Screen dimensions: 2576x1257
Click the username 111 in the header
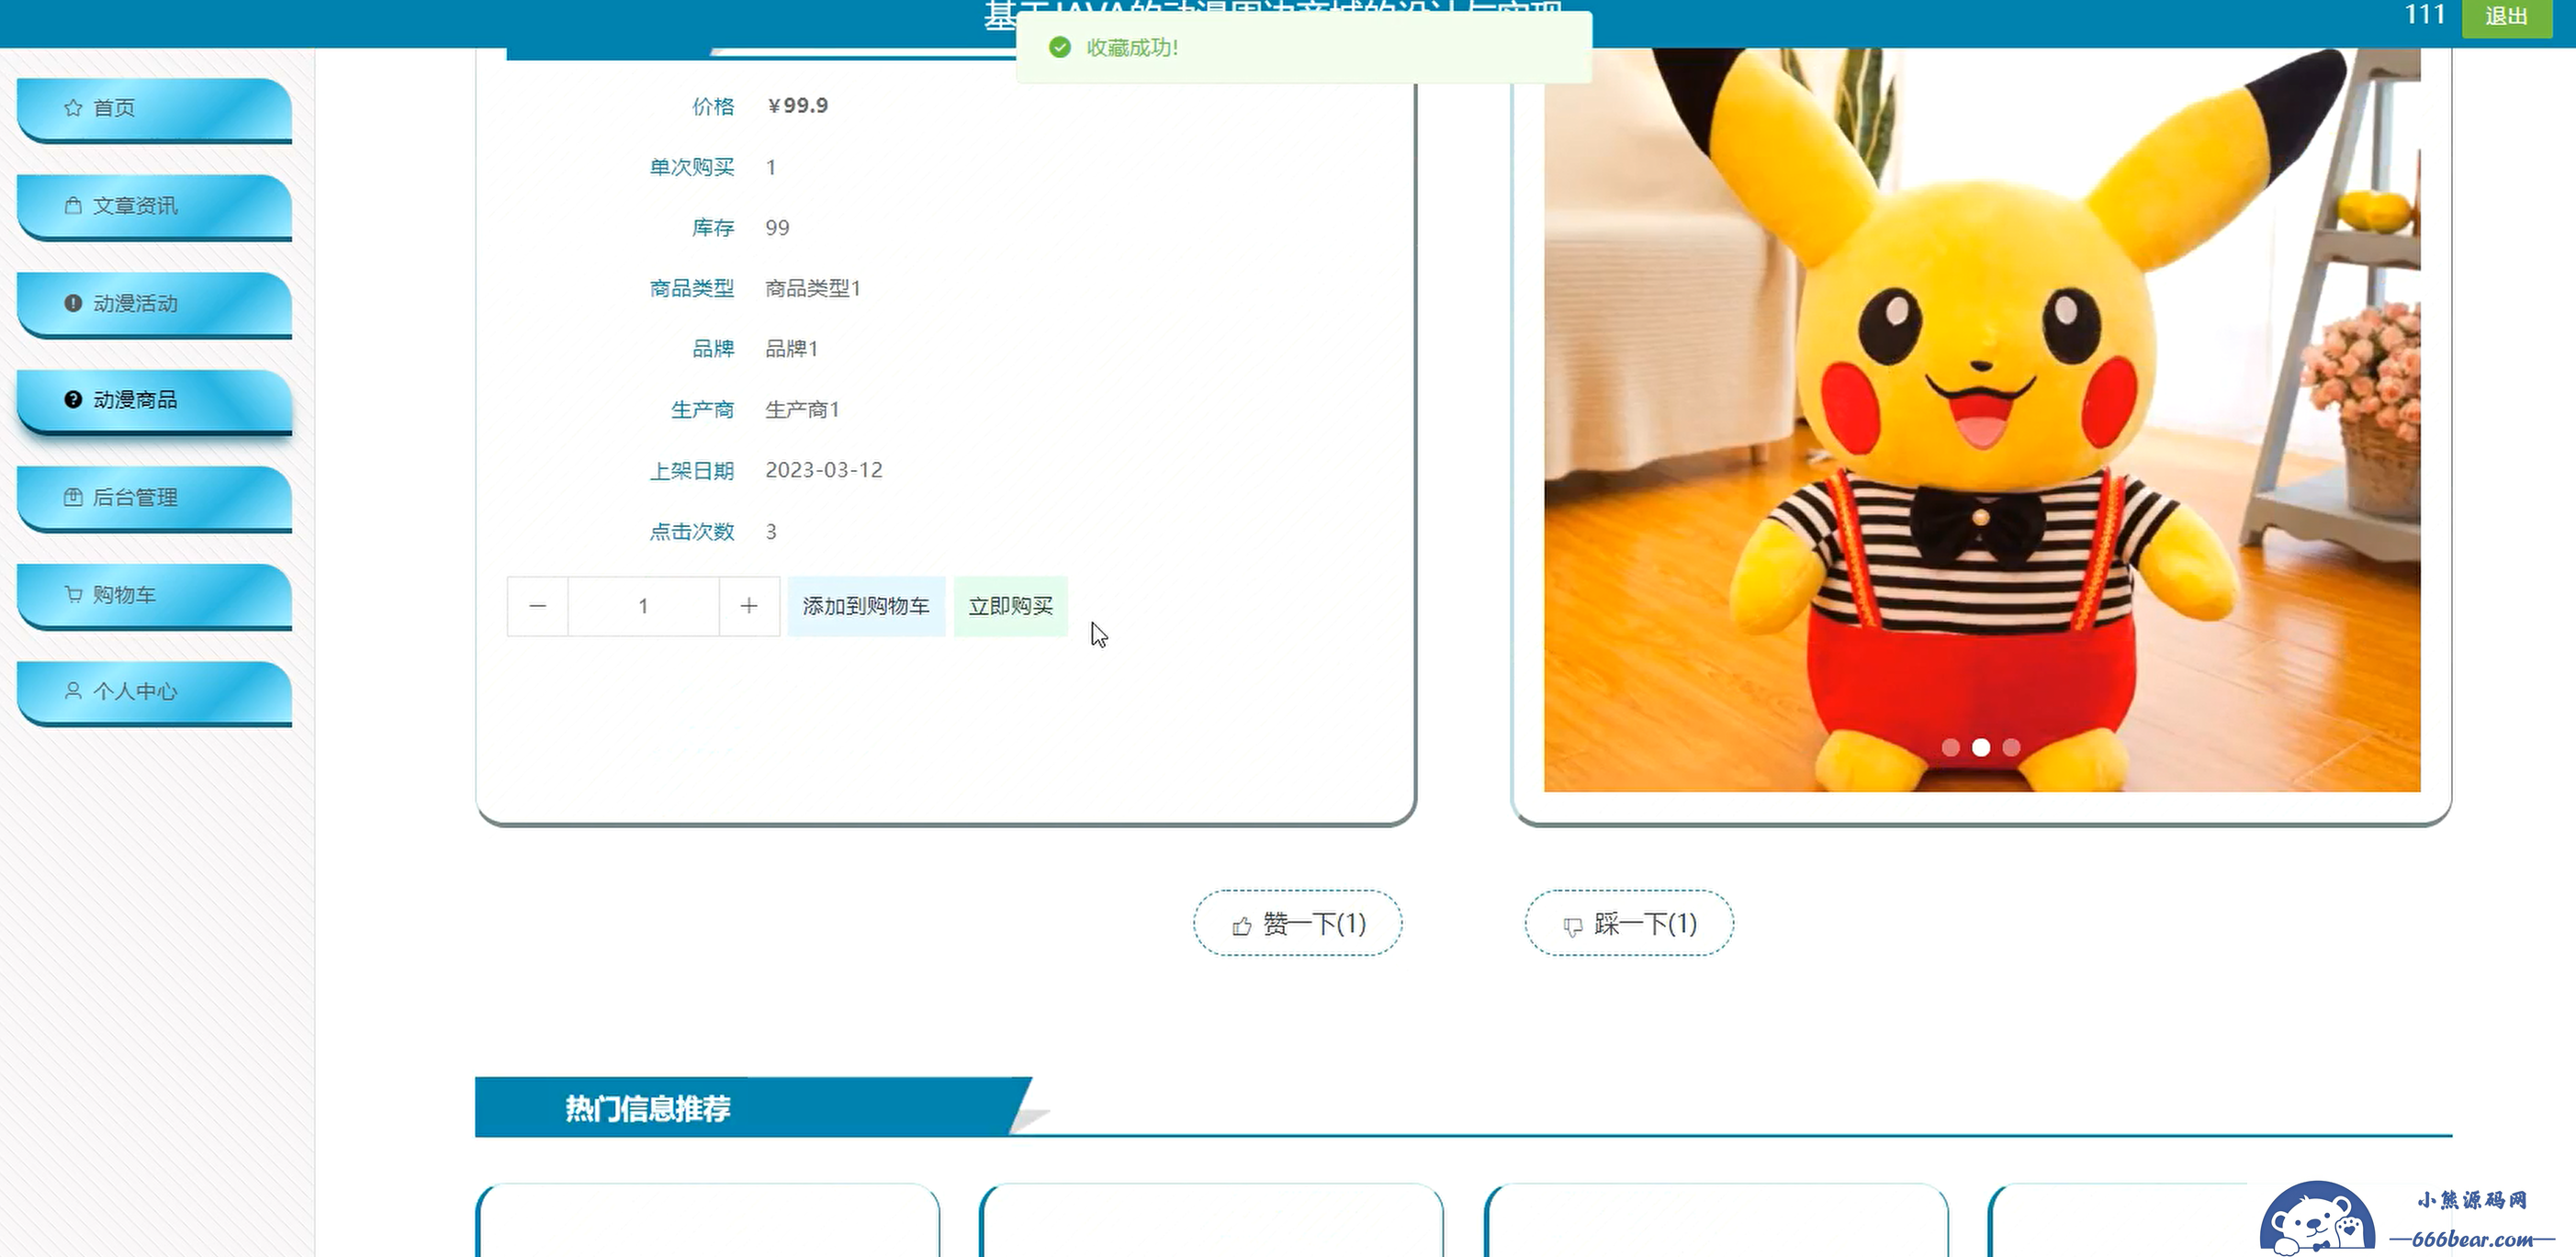pos(2425,15)
